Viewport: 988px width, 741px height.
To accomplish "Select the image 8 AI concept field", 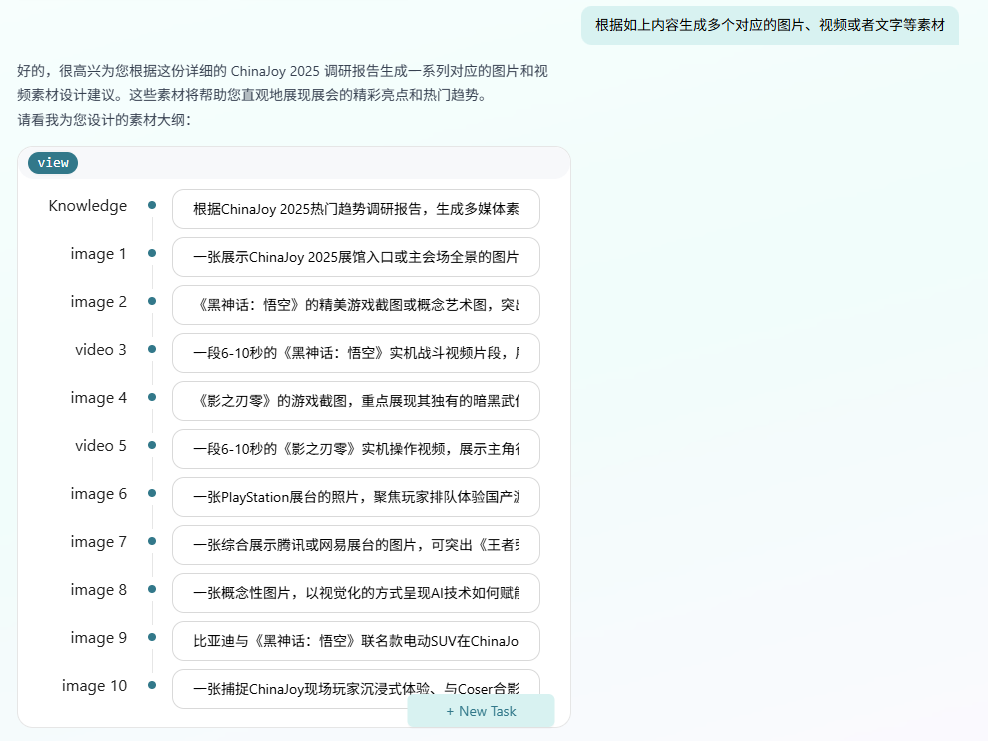I will (356, 593).
